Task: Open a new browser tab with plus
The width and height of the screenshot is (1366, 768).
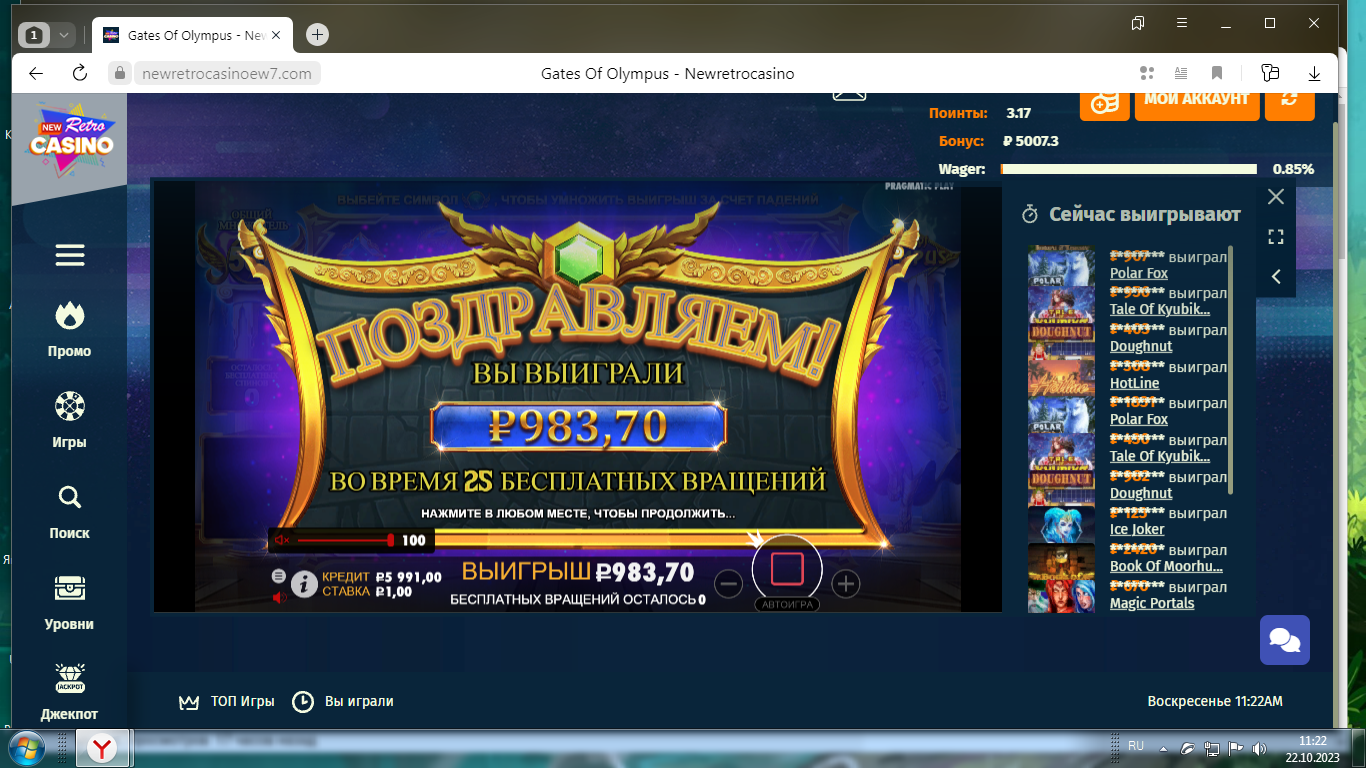Action: (x=317, y=34)
